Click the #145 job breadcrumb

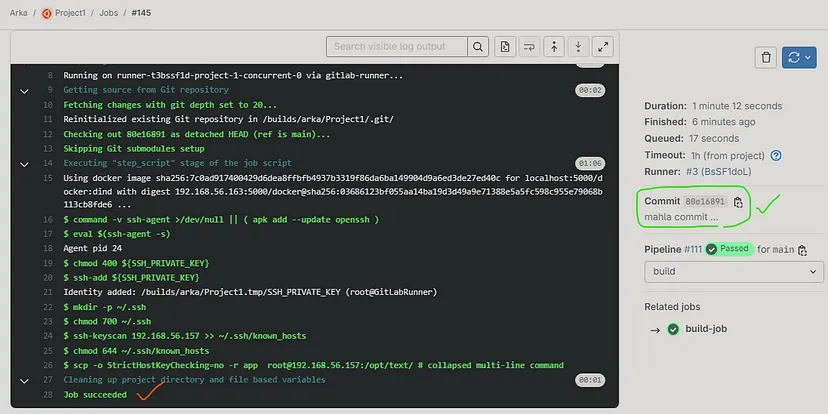tap(141, 13)
